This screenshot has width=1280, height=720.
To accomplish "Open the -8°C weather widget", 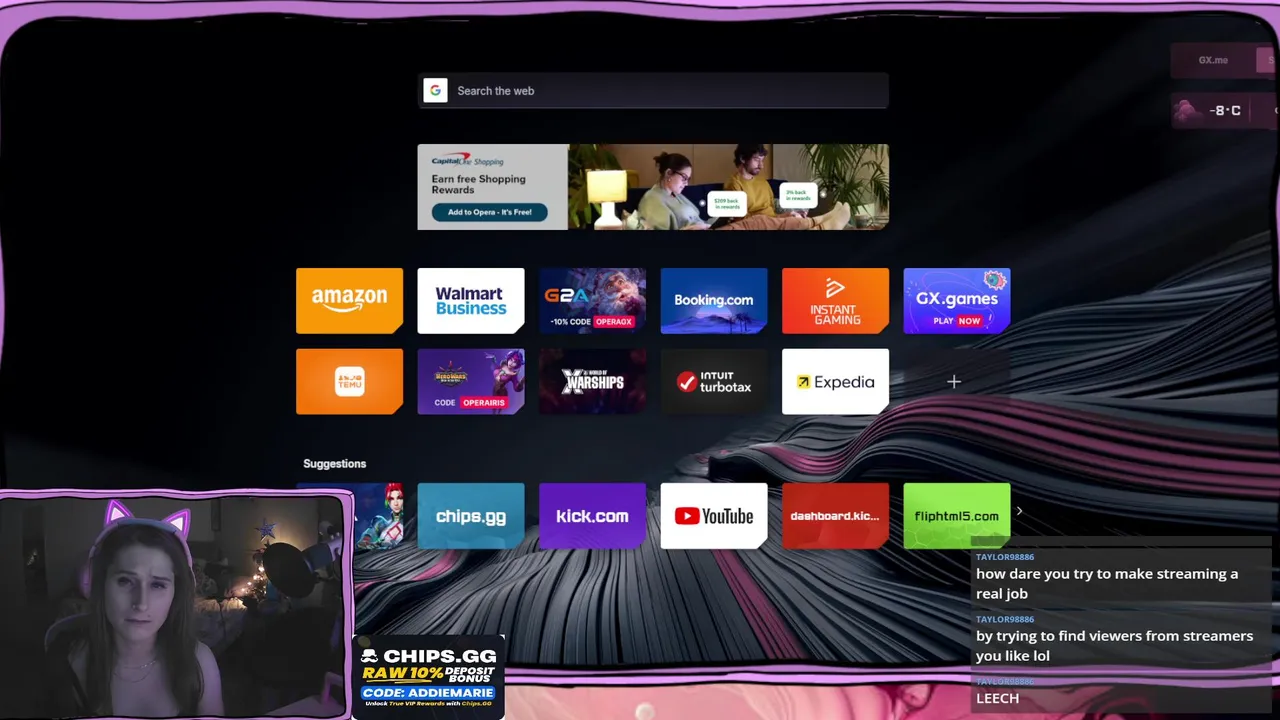I will pos(1224,110).
